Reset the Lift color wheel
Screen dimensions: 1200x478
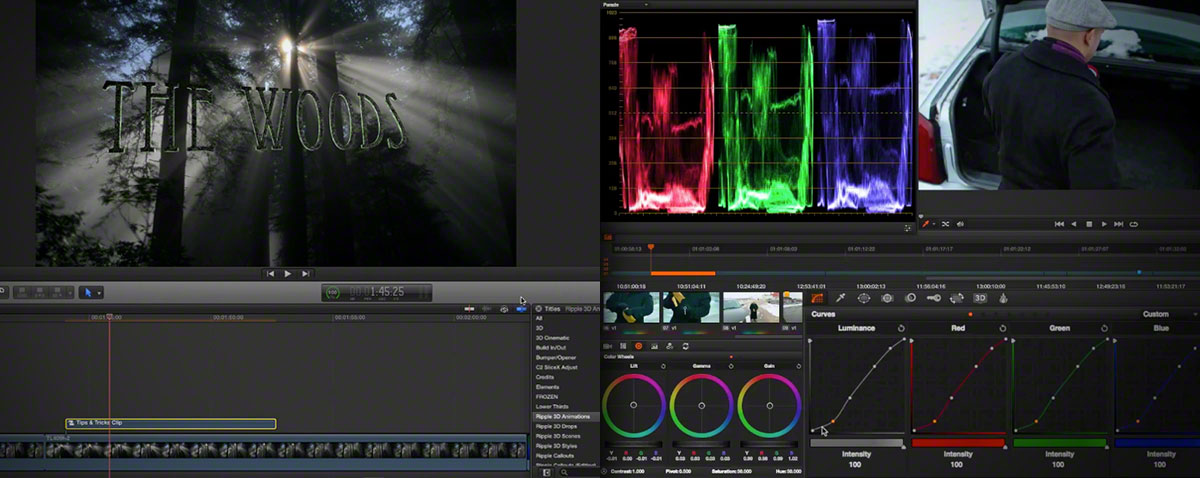pos(662,366)
